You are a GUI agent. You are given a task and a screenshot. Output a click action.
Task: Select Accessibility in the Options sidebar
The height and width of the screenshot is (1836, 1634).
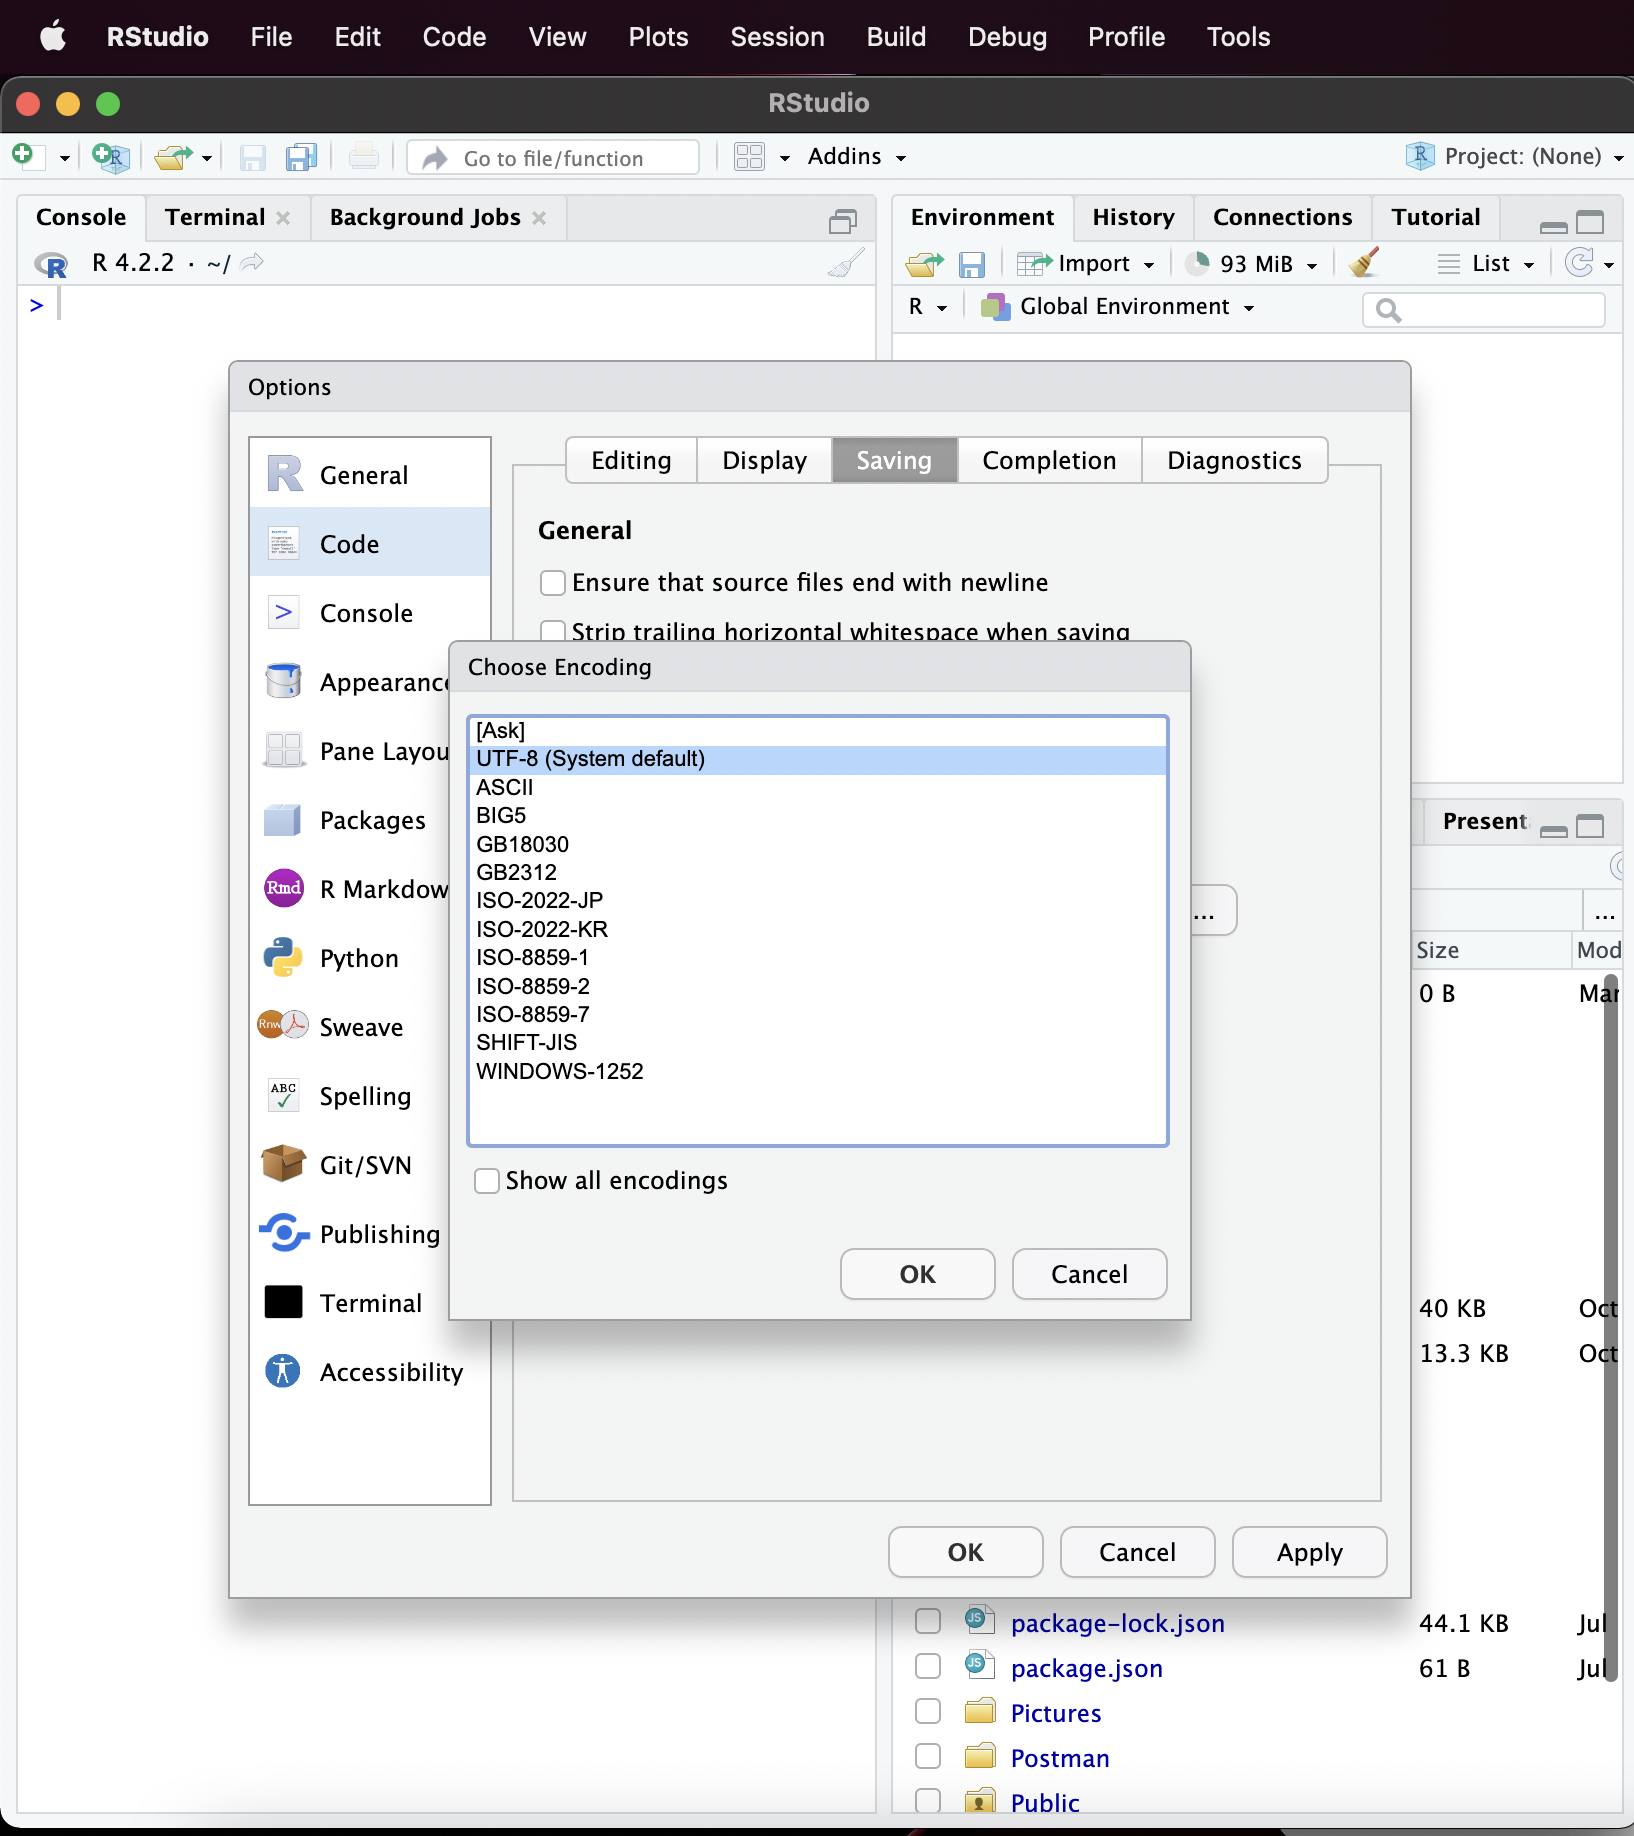click(370, 1371)
